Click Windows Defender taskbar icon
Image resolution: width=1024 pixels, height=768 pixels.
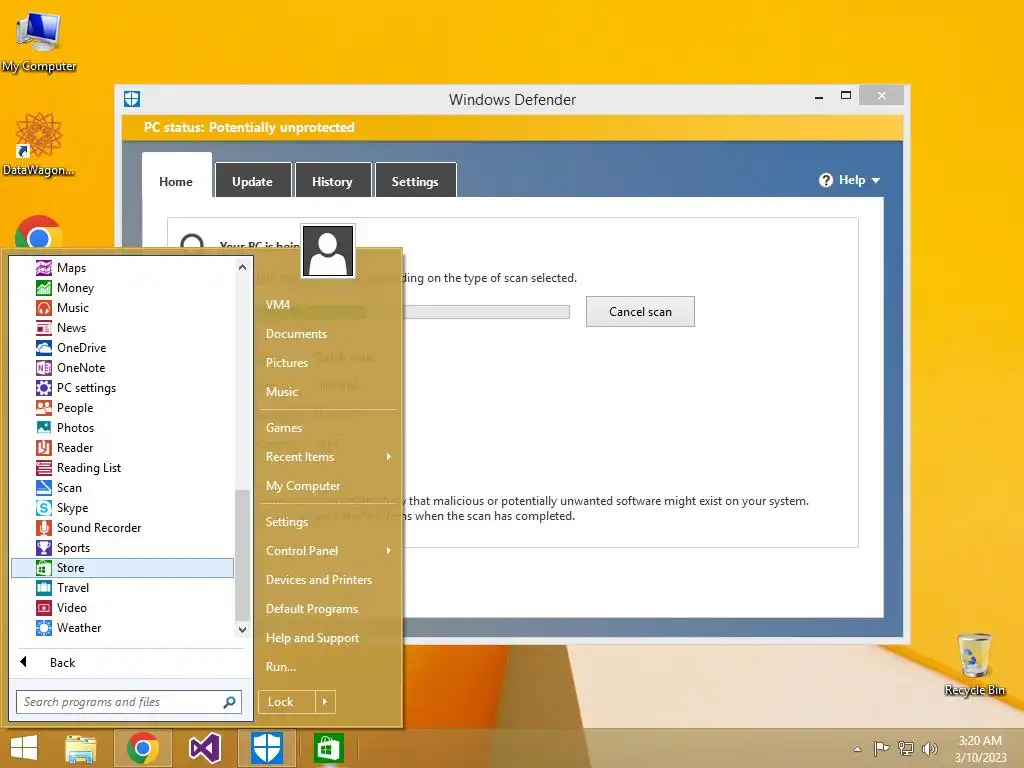[x=266, y=748]
